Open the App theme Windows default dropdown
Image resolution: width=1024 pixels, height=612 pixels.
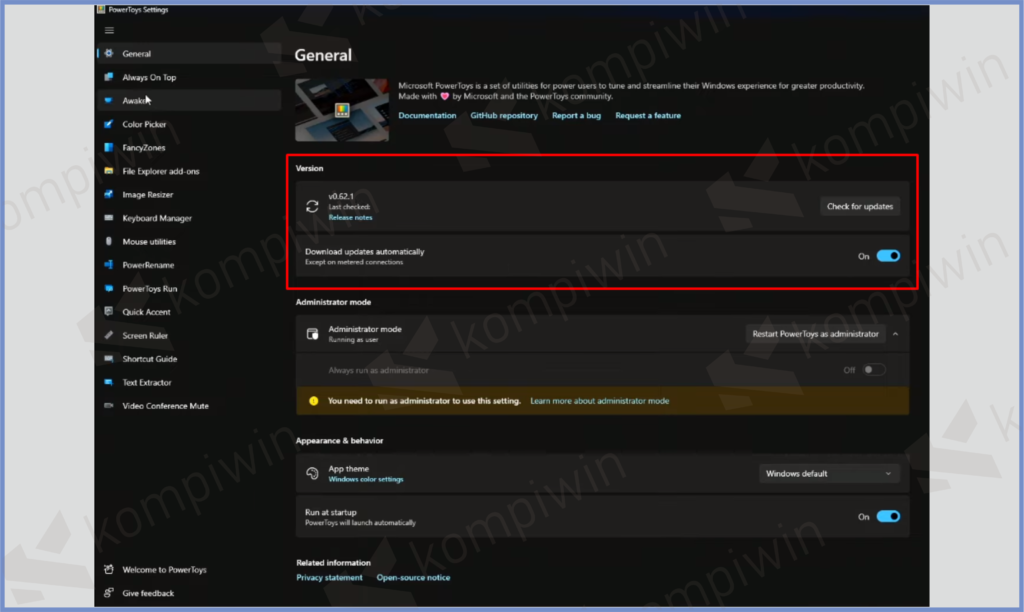pos(828,474)
